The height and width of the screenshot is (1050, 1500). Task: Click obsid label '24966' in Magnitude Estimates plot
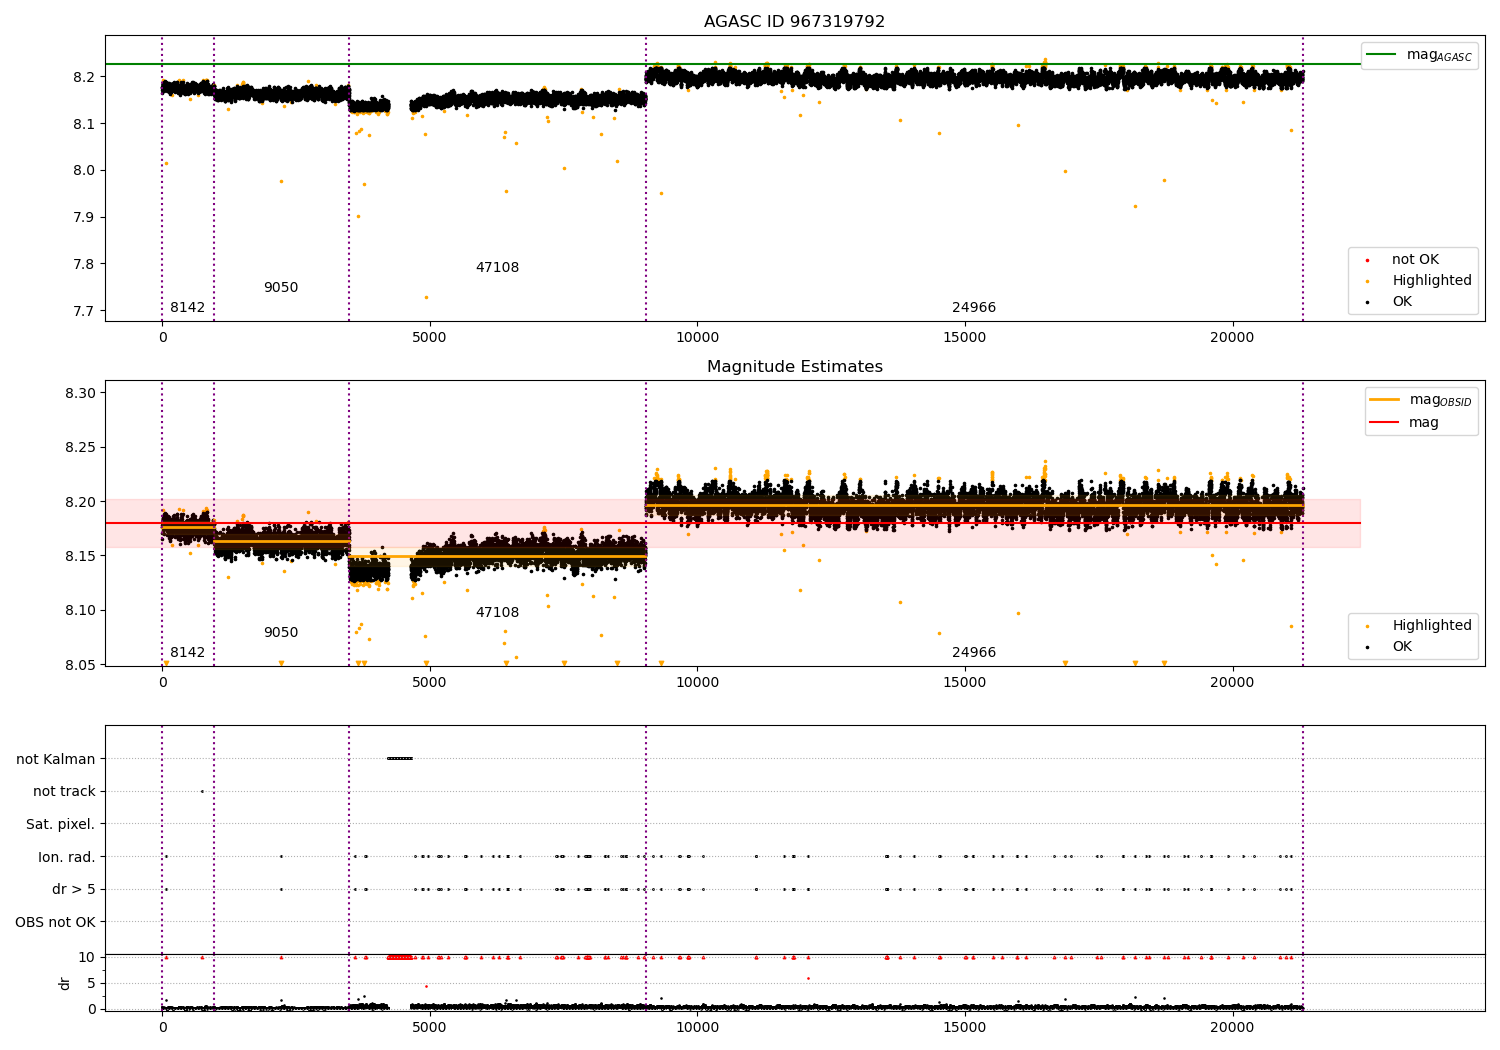coord(974,653)
